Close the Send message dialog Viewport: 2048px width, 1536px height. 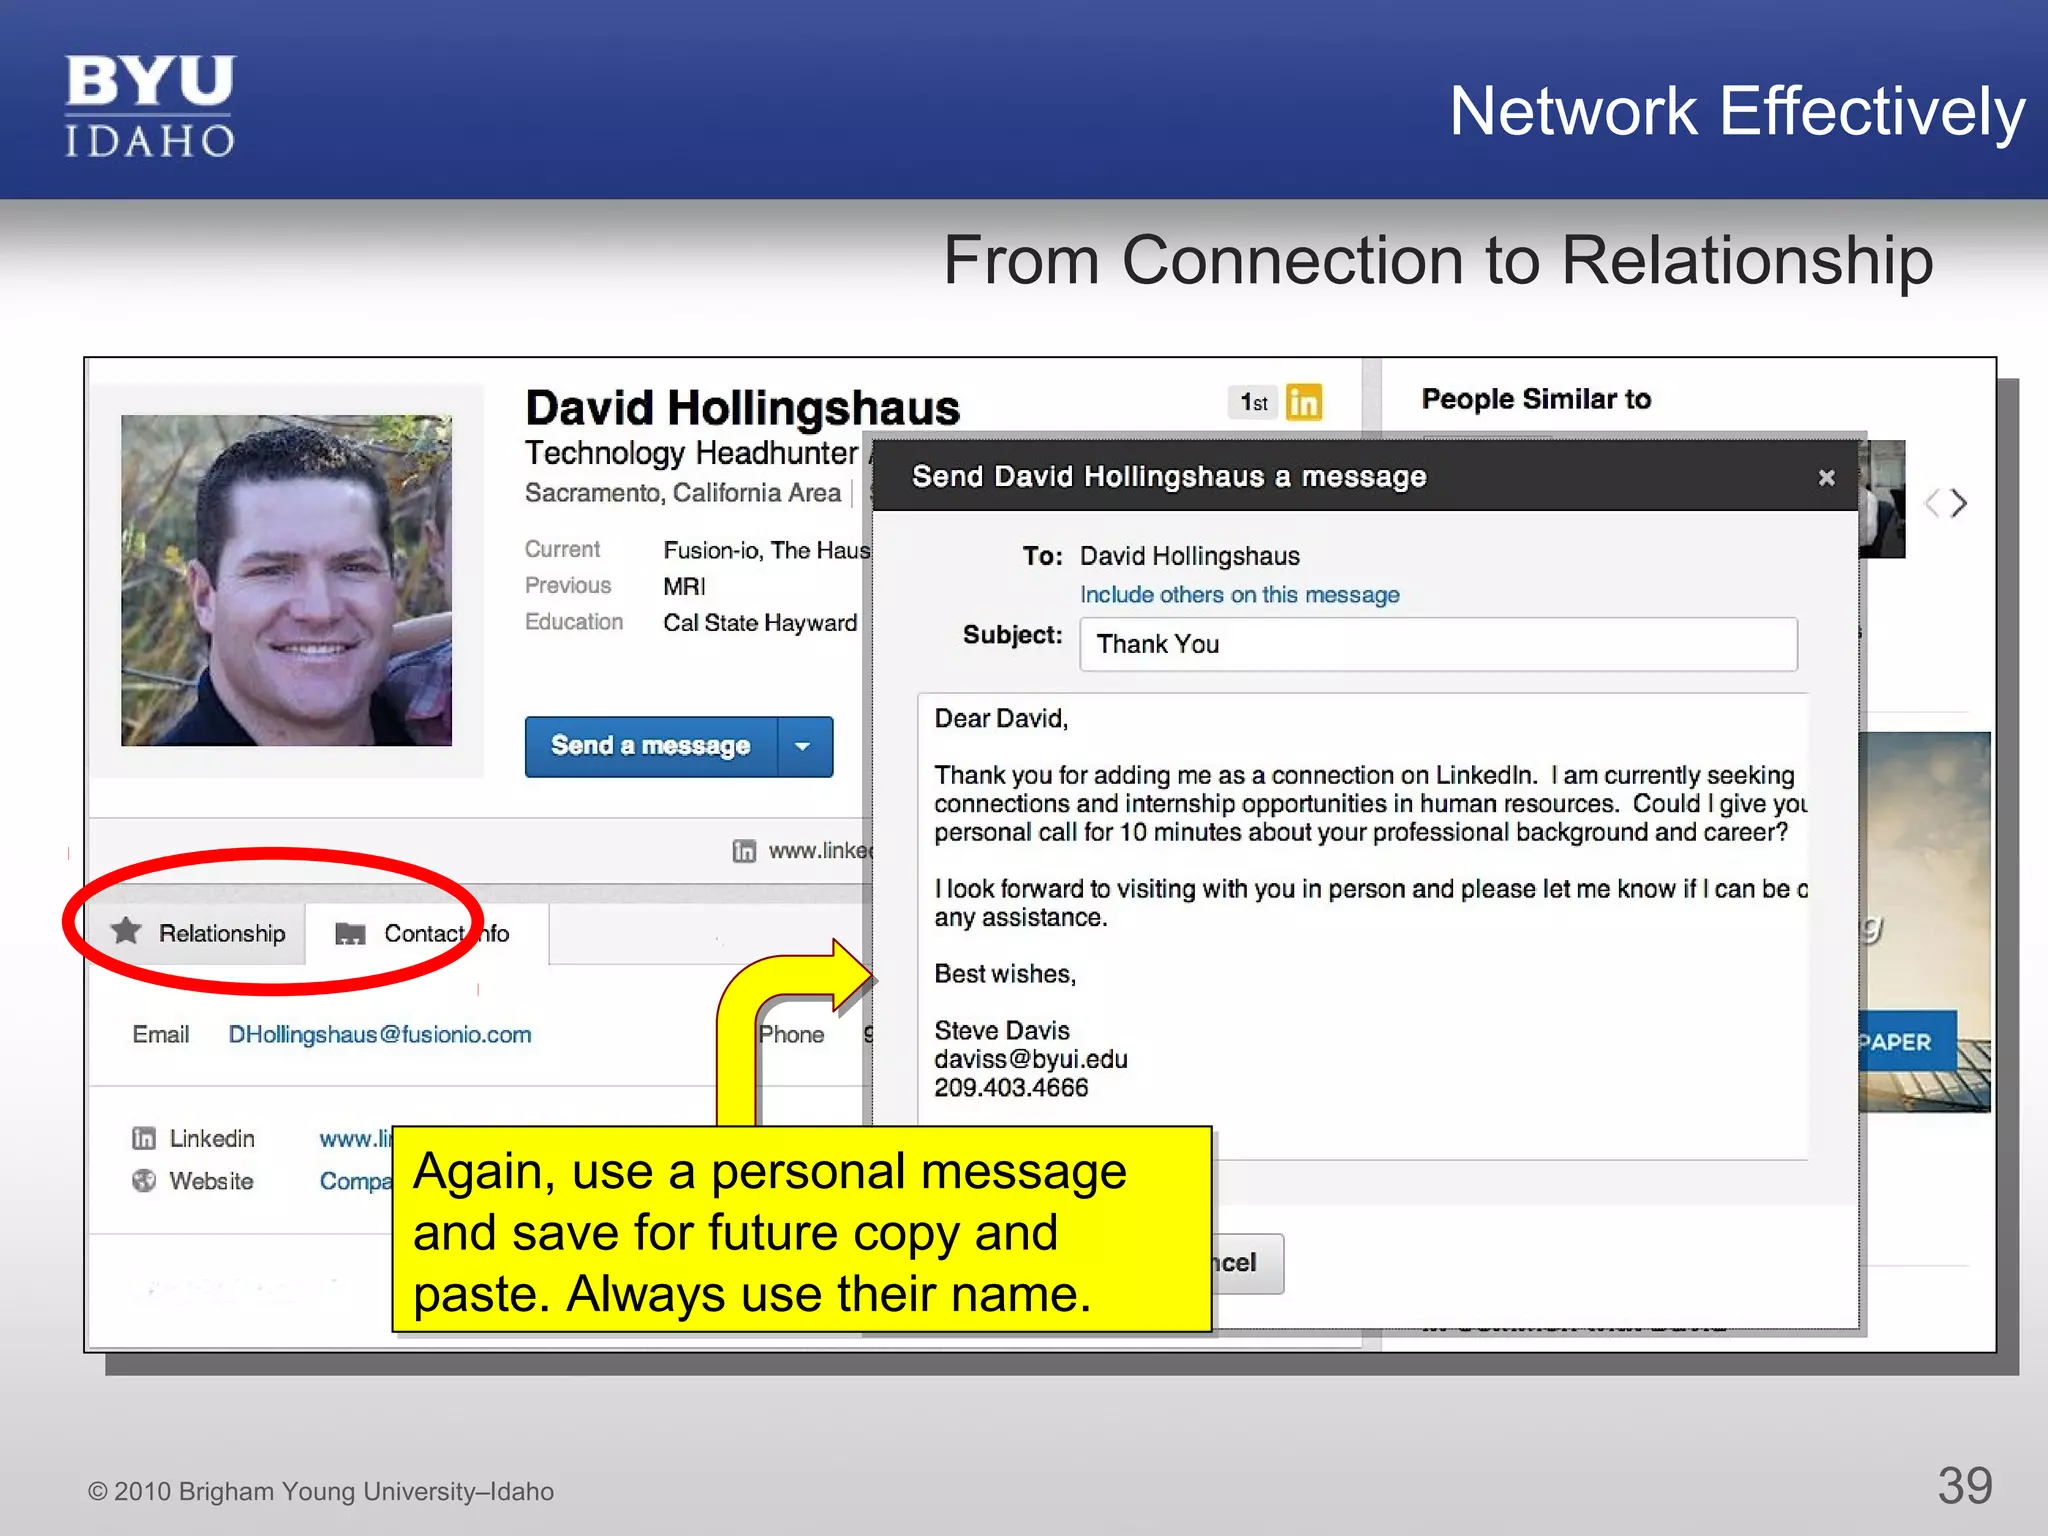pos(1826,477)
